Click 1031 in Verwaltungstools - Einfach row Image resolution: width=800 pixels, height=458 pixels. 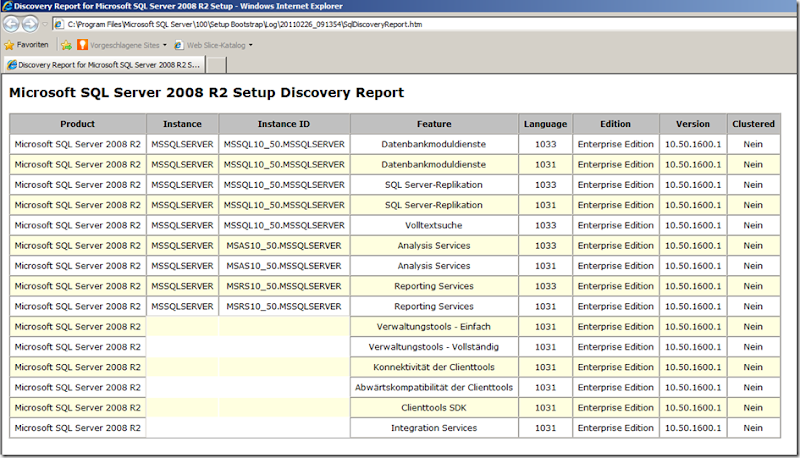tap(545, 326)
